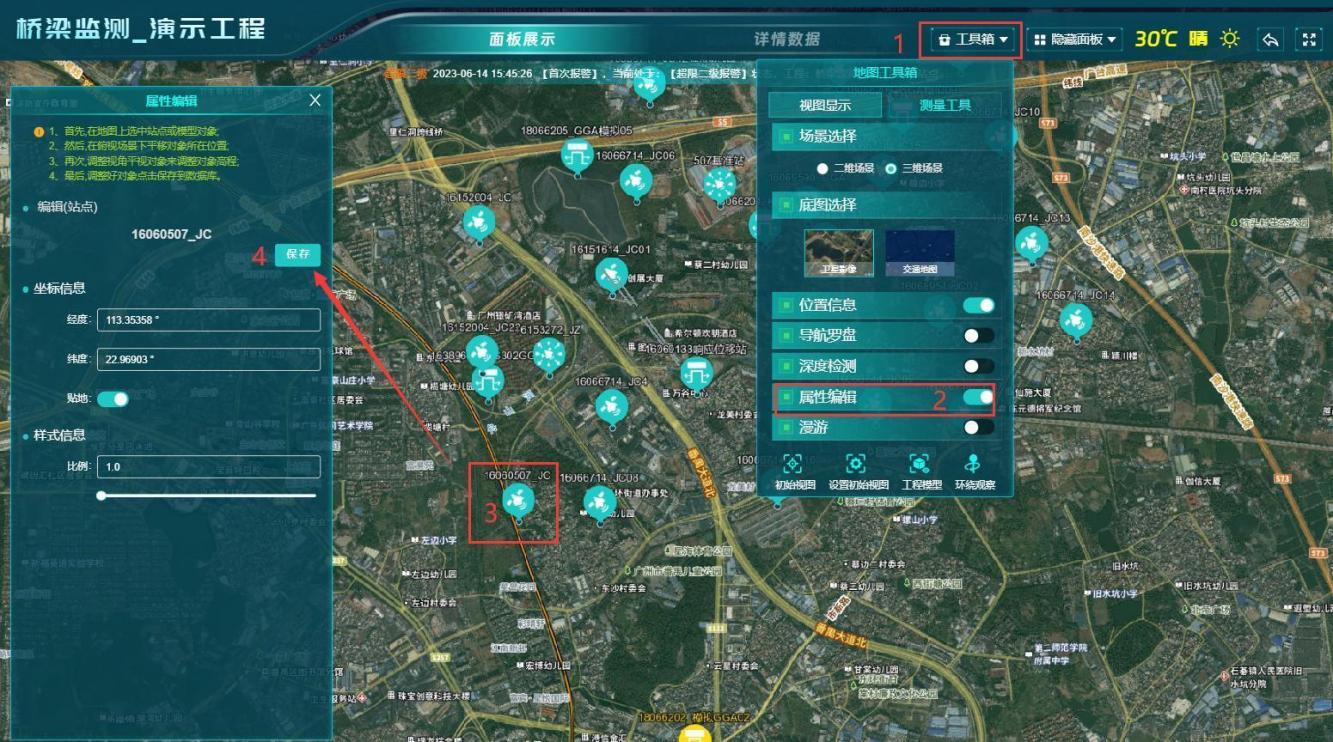Turn on the 漫游 roaming switch
This screenshot has width=1333, height=742.
978,427
